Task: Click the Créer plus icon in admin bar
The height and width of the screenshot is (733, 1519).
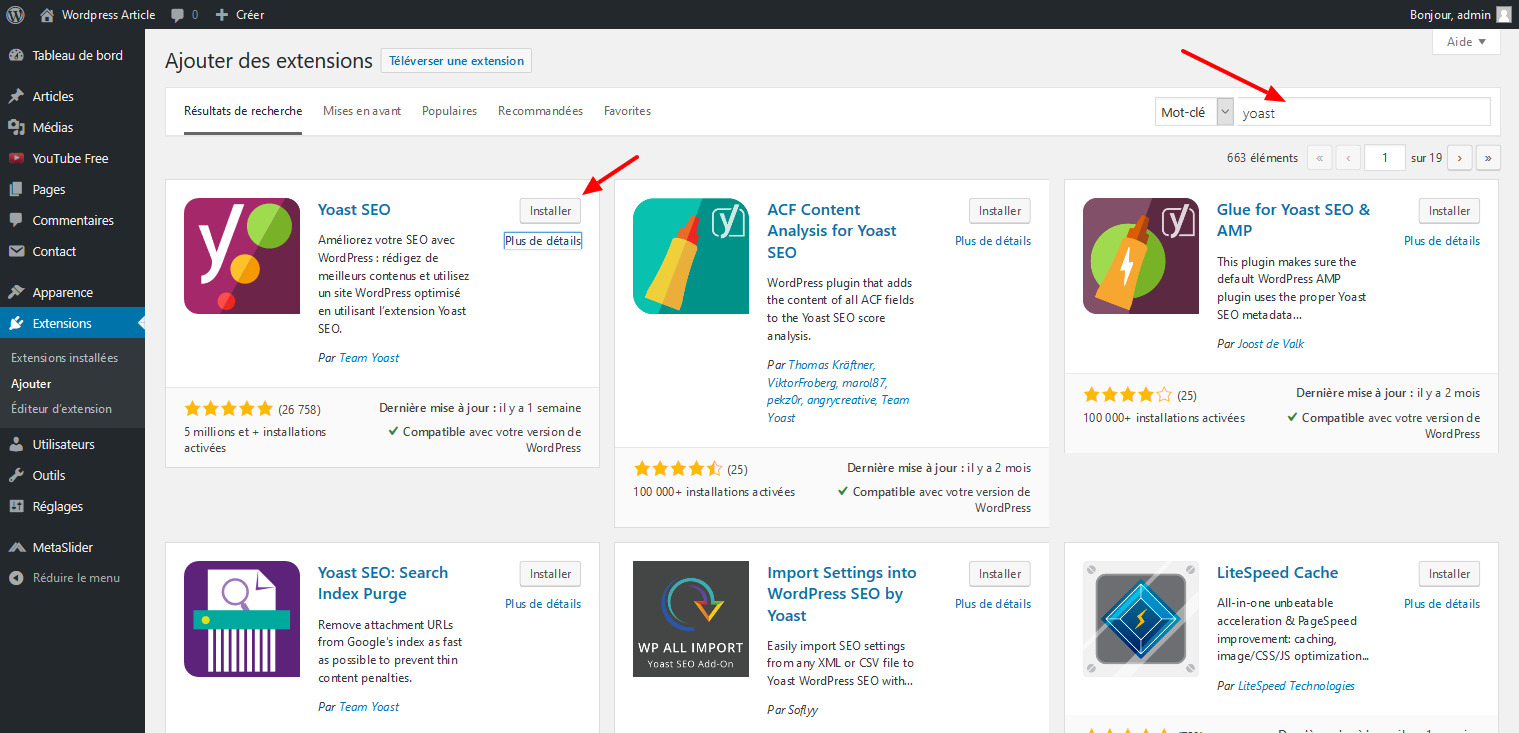Action: pyautogui.click(x=222, y=15)
